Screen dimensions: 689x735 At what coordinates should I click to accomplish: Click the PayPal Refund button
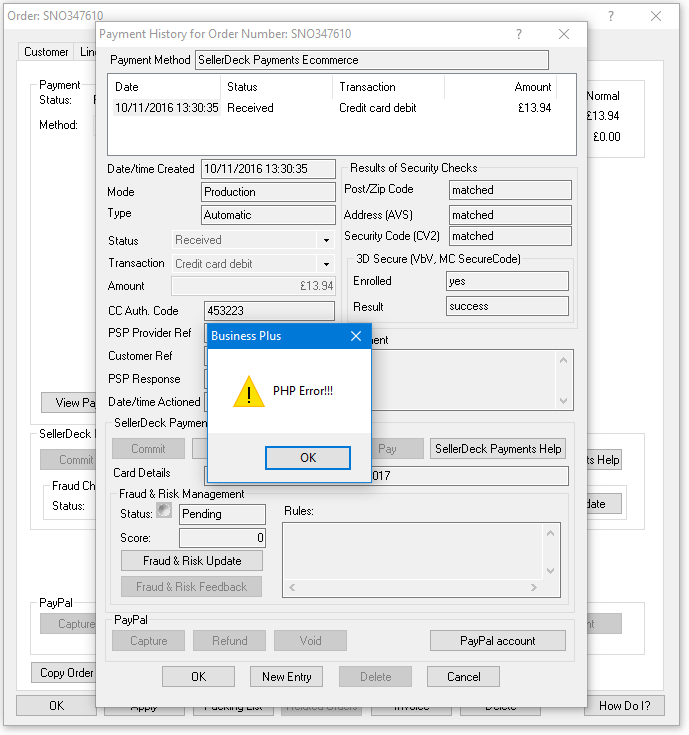[x=229, y=640]
